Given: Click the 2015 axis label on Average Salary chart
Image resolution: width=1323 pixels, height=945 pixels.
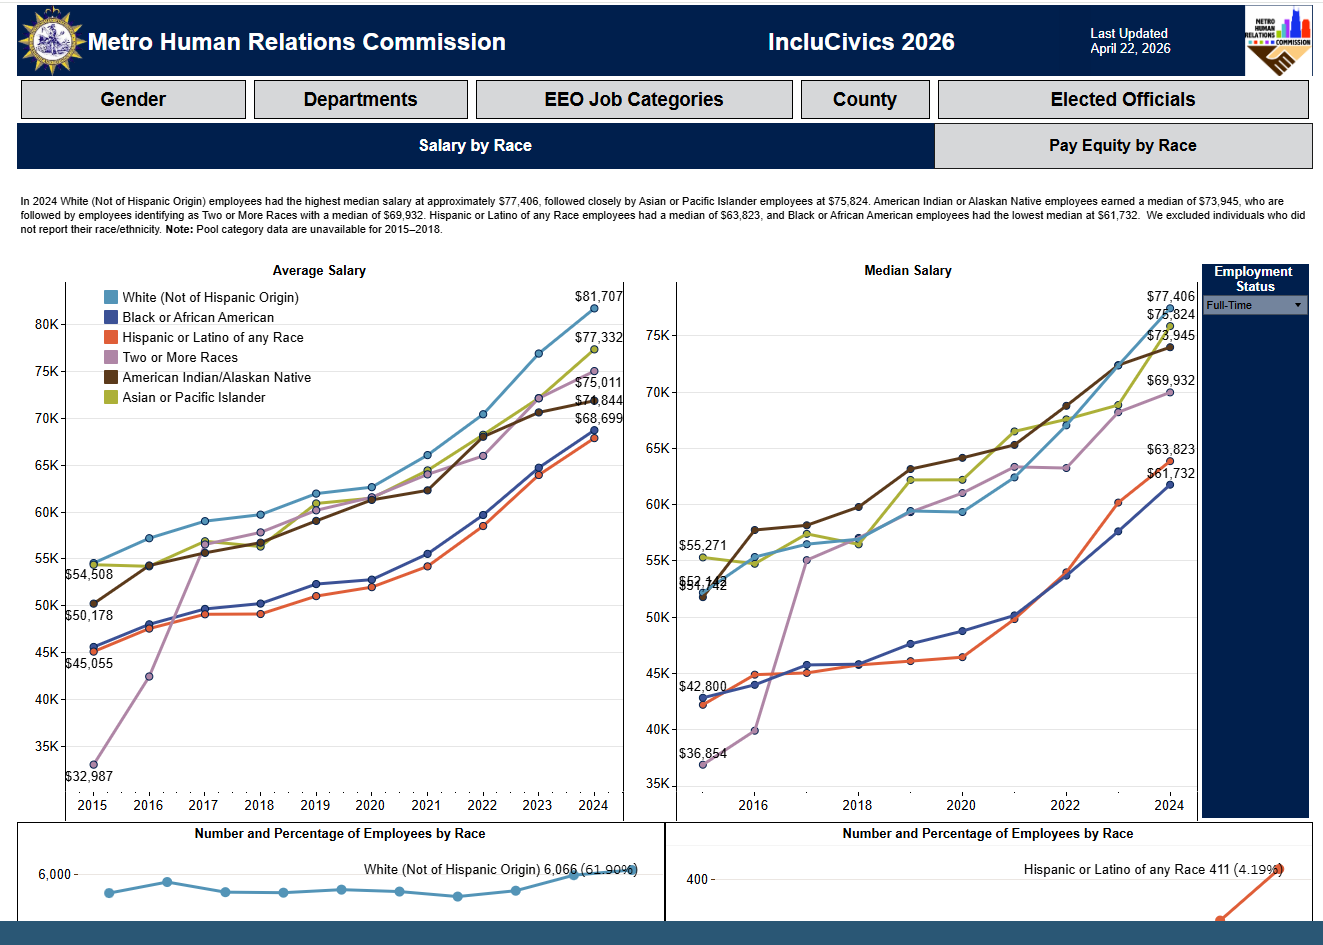Looking at the screenshot, I should tap(93, 805).
